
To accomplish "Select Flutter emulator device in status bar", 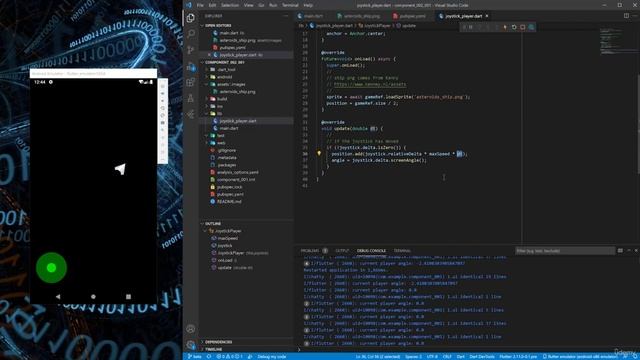I will (580, 356).
